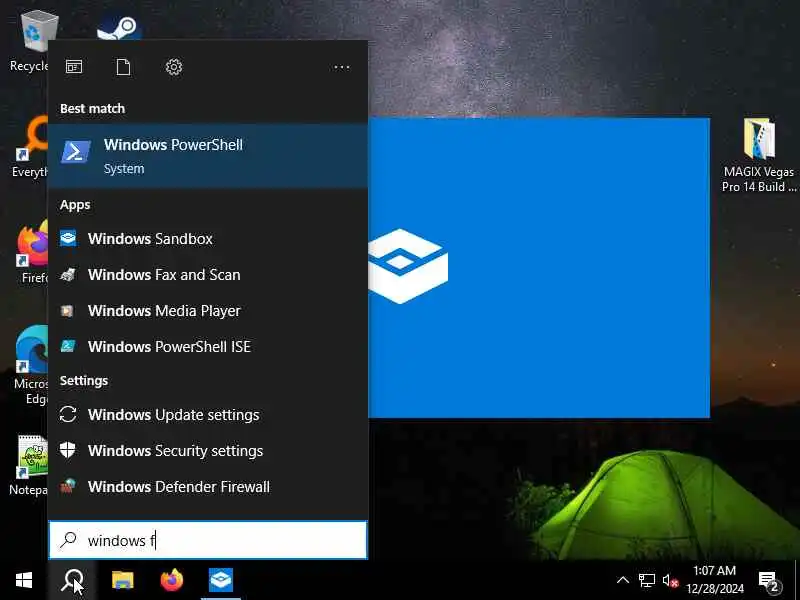Open Windows PowerShell best match result
Viewport: 800px width, 600px height.
208,156
